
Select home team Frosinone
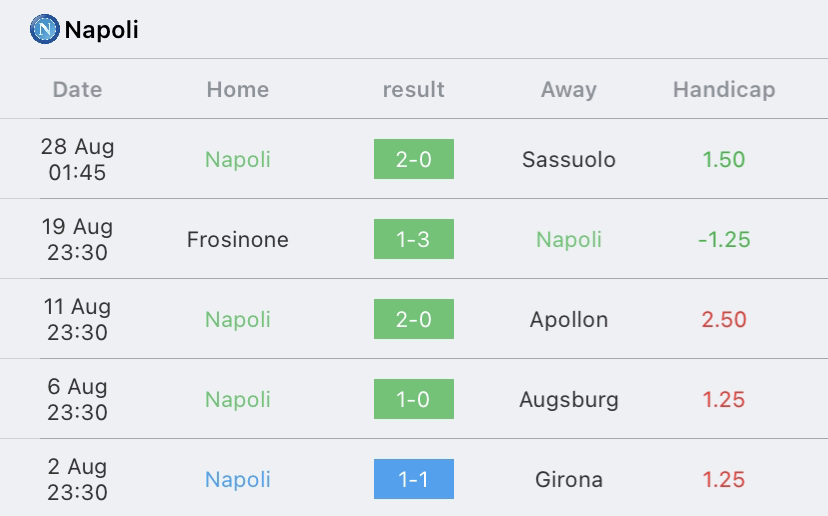pyautogui.click(x=238, y=239)
